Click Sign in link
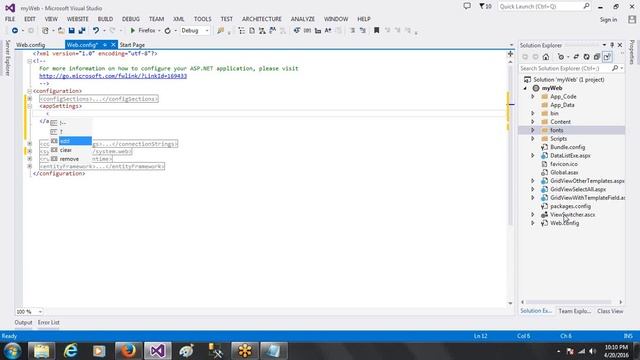The width and height of the screenshot is (640, 360). (x=608, y=20)
